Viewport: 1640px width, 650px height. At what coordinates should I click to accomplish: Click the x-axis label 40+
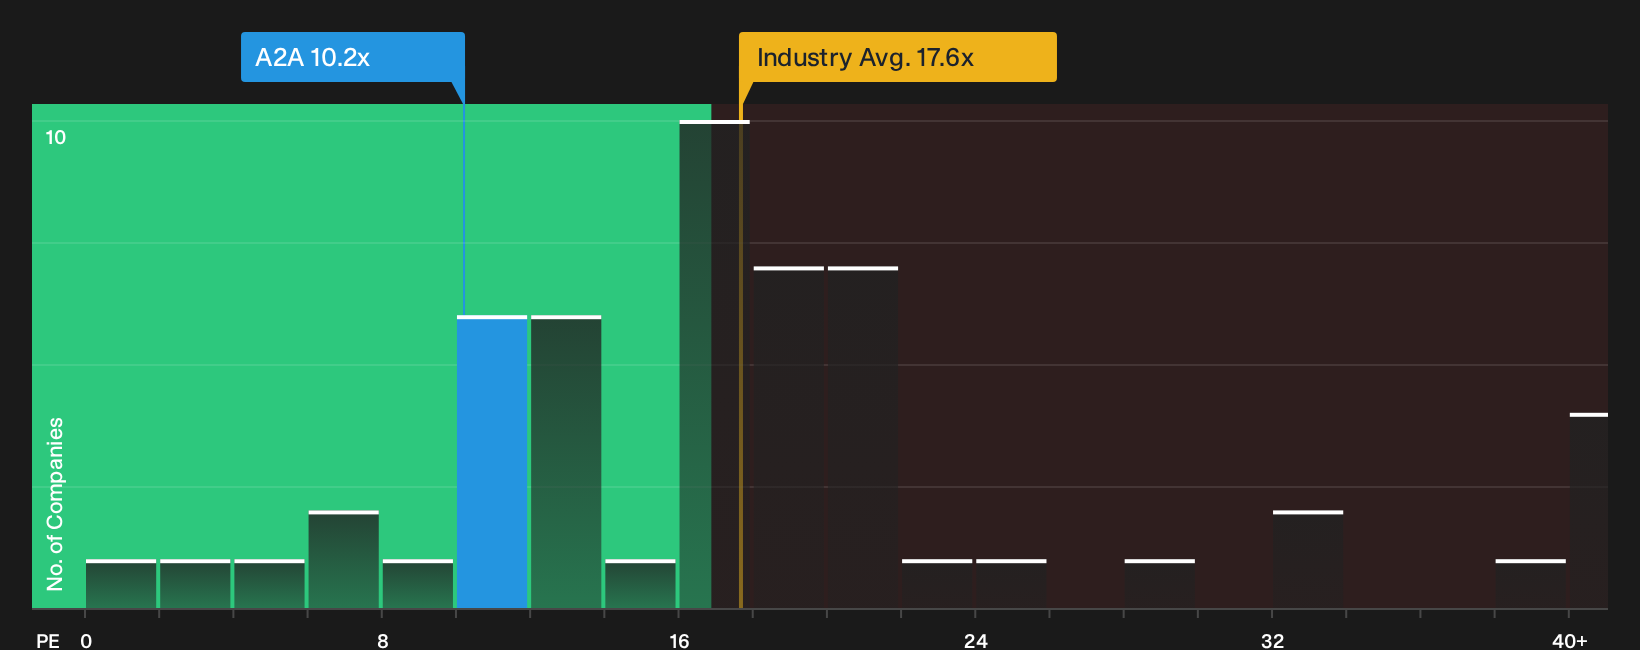(1570, 640)
